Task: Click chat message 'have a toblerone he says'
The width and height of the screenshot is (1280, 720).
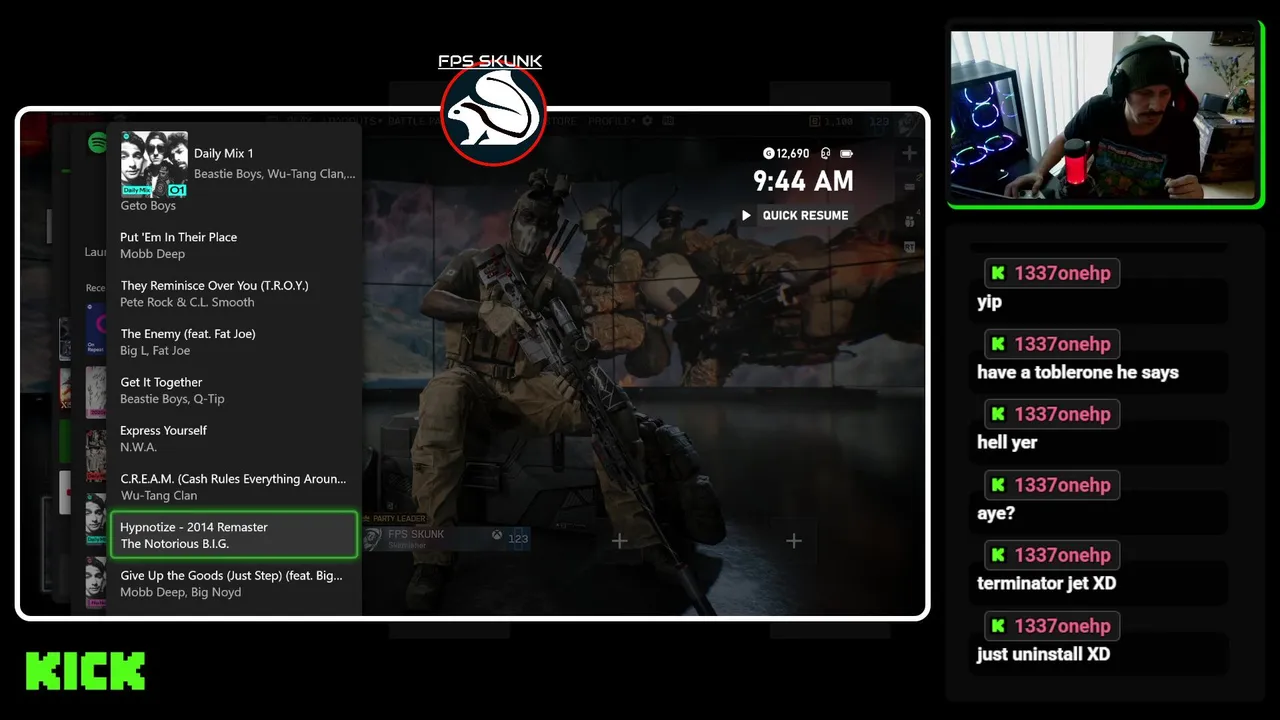Action: tap(1078, 372)
